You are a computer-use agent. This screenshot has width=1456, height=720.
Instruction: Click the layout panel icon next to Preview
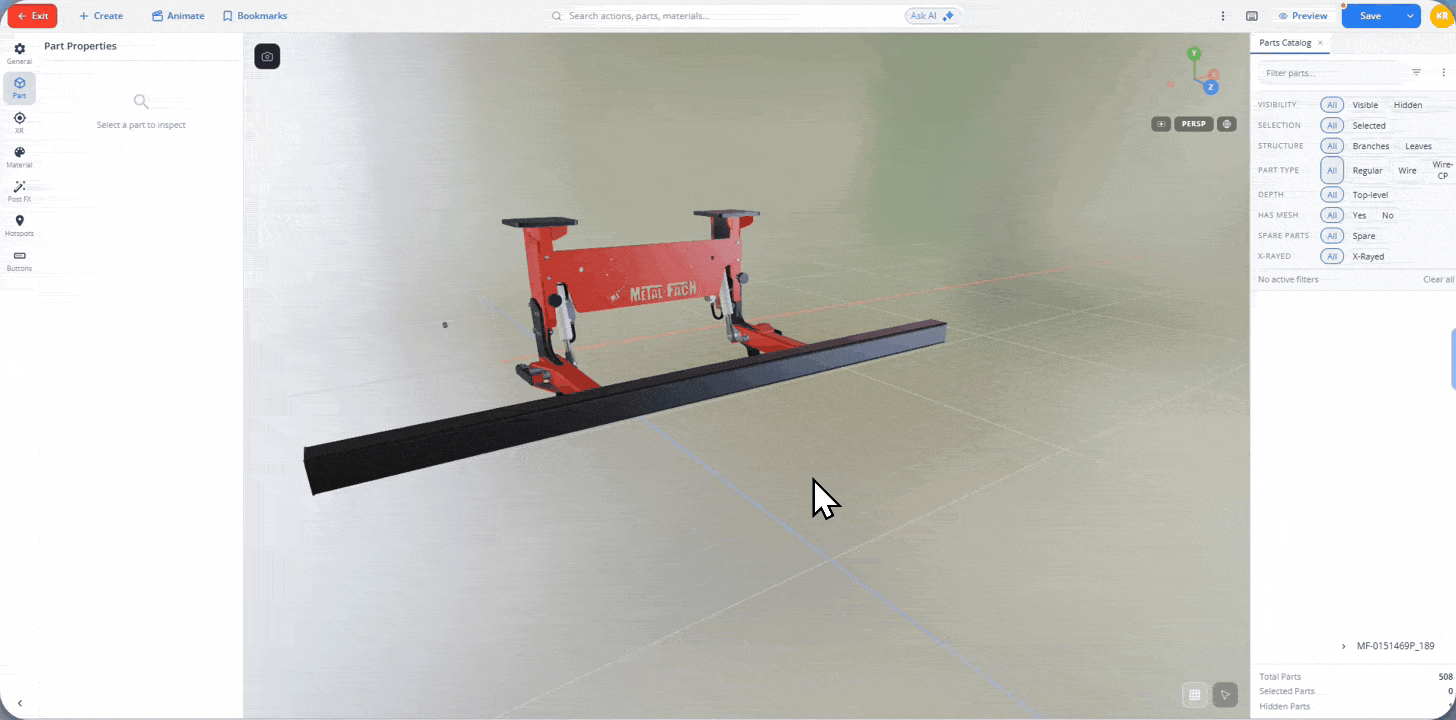pos(1252,16)
